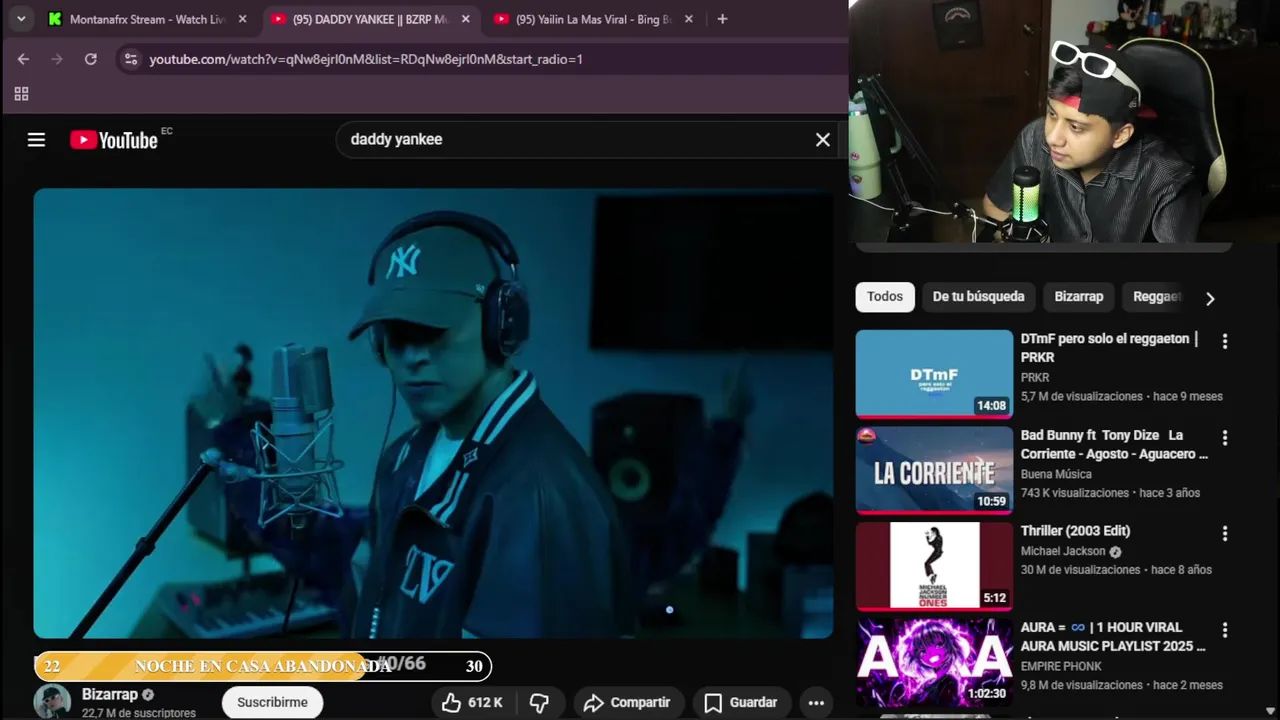Clear the daddy yankee search query
This screenshot has height=720, width=1280.
(823, 140)
